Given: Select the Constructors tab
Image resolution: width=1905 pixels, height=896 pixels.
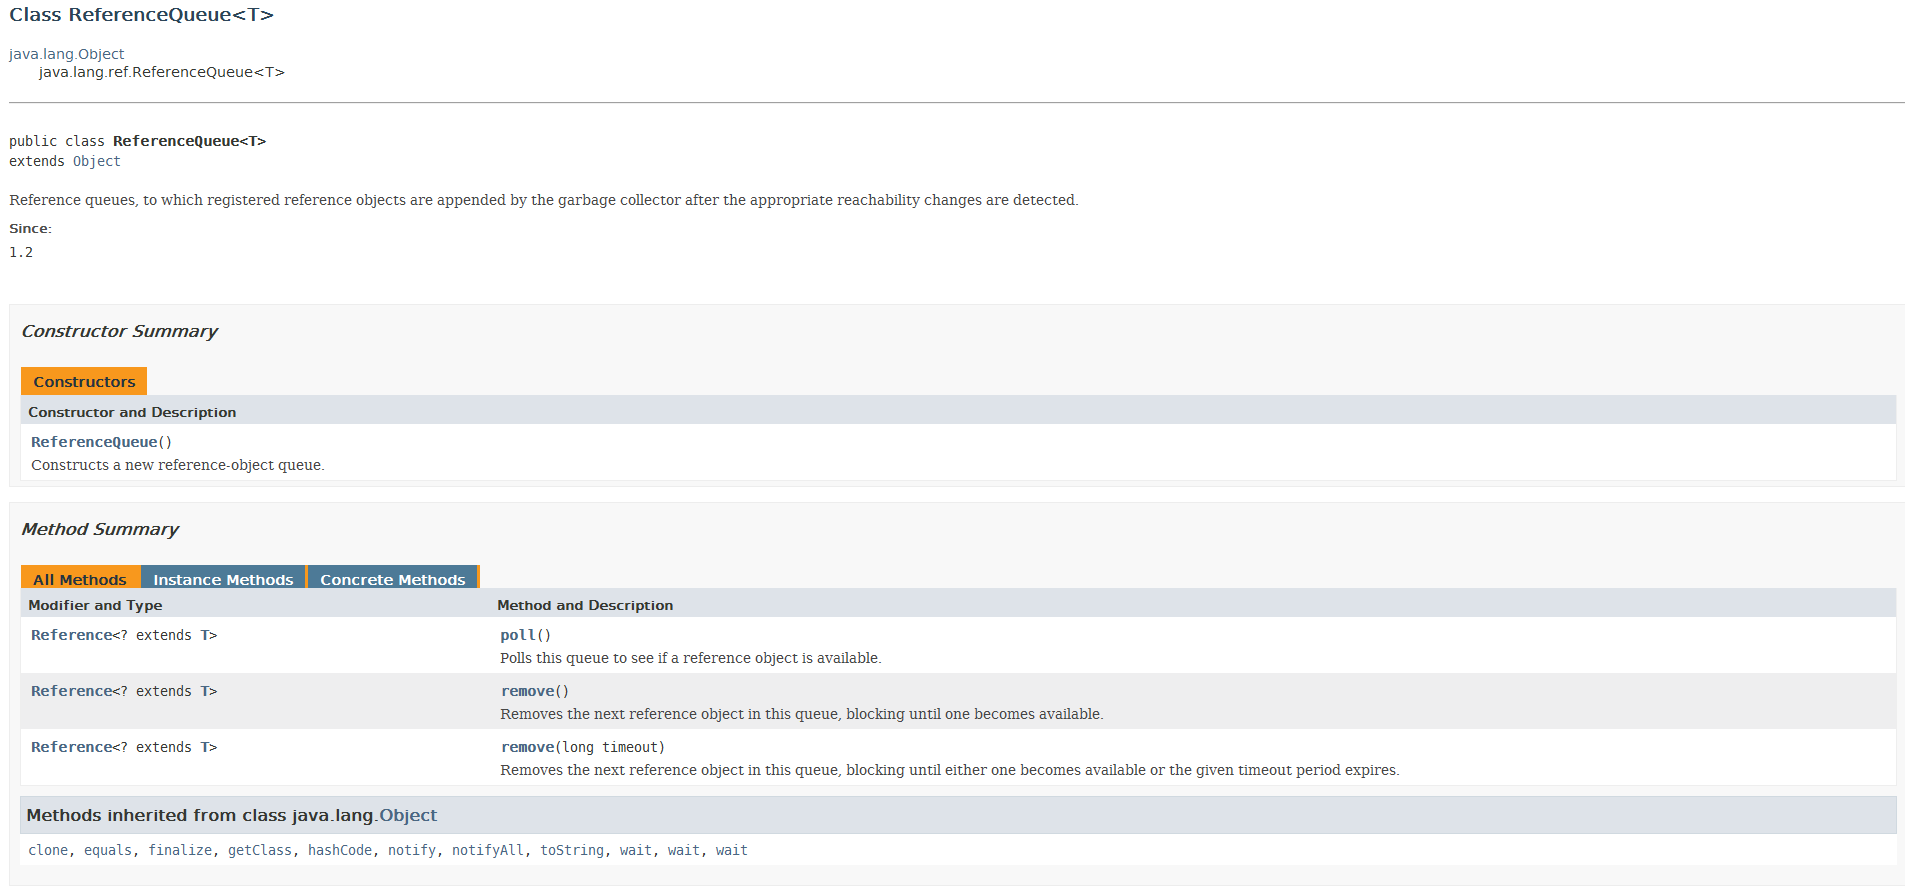Looking at the screenshot, I should 84,381.
